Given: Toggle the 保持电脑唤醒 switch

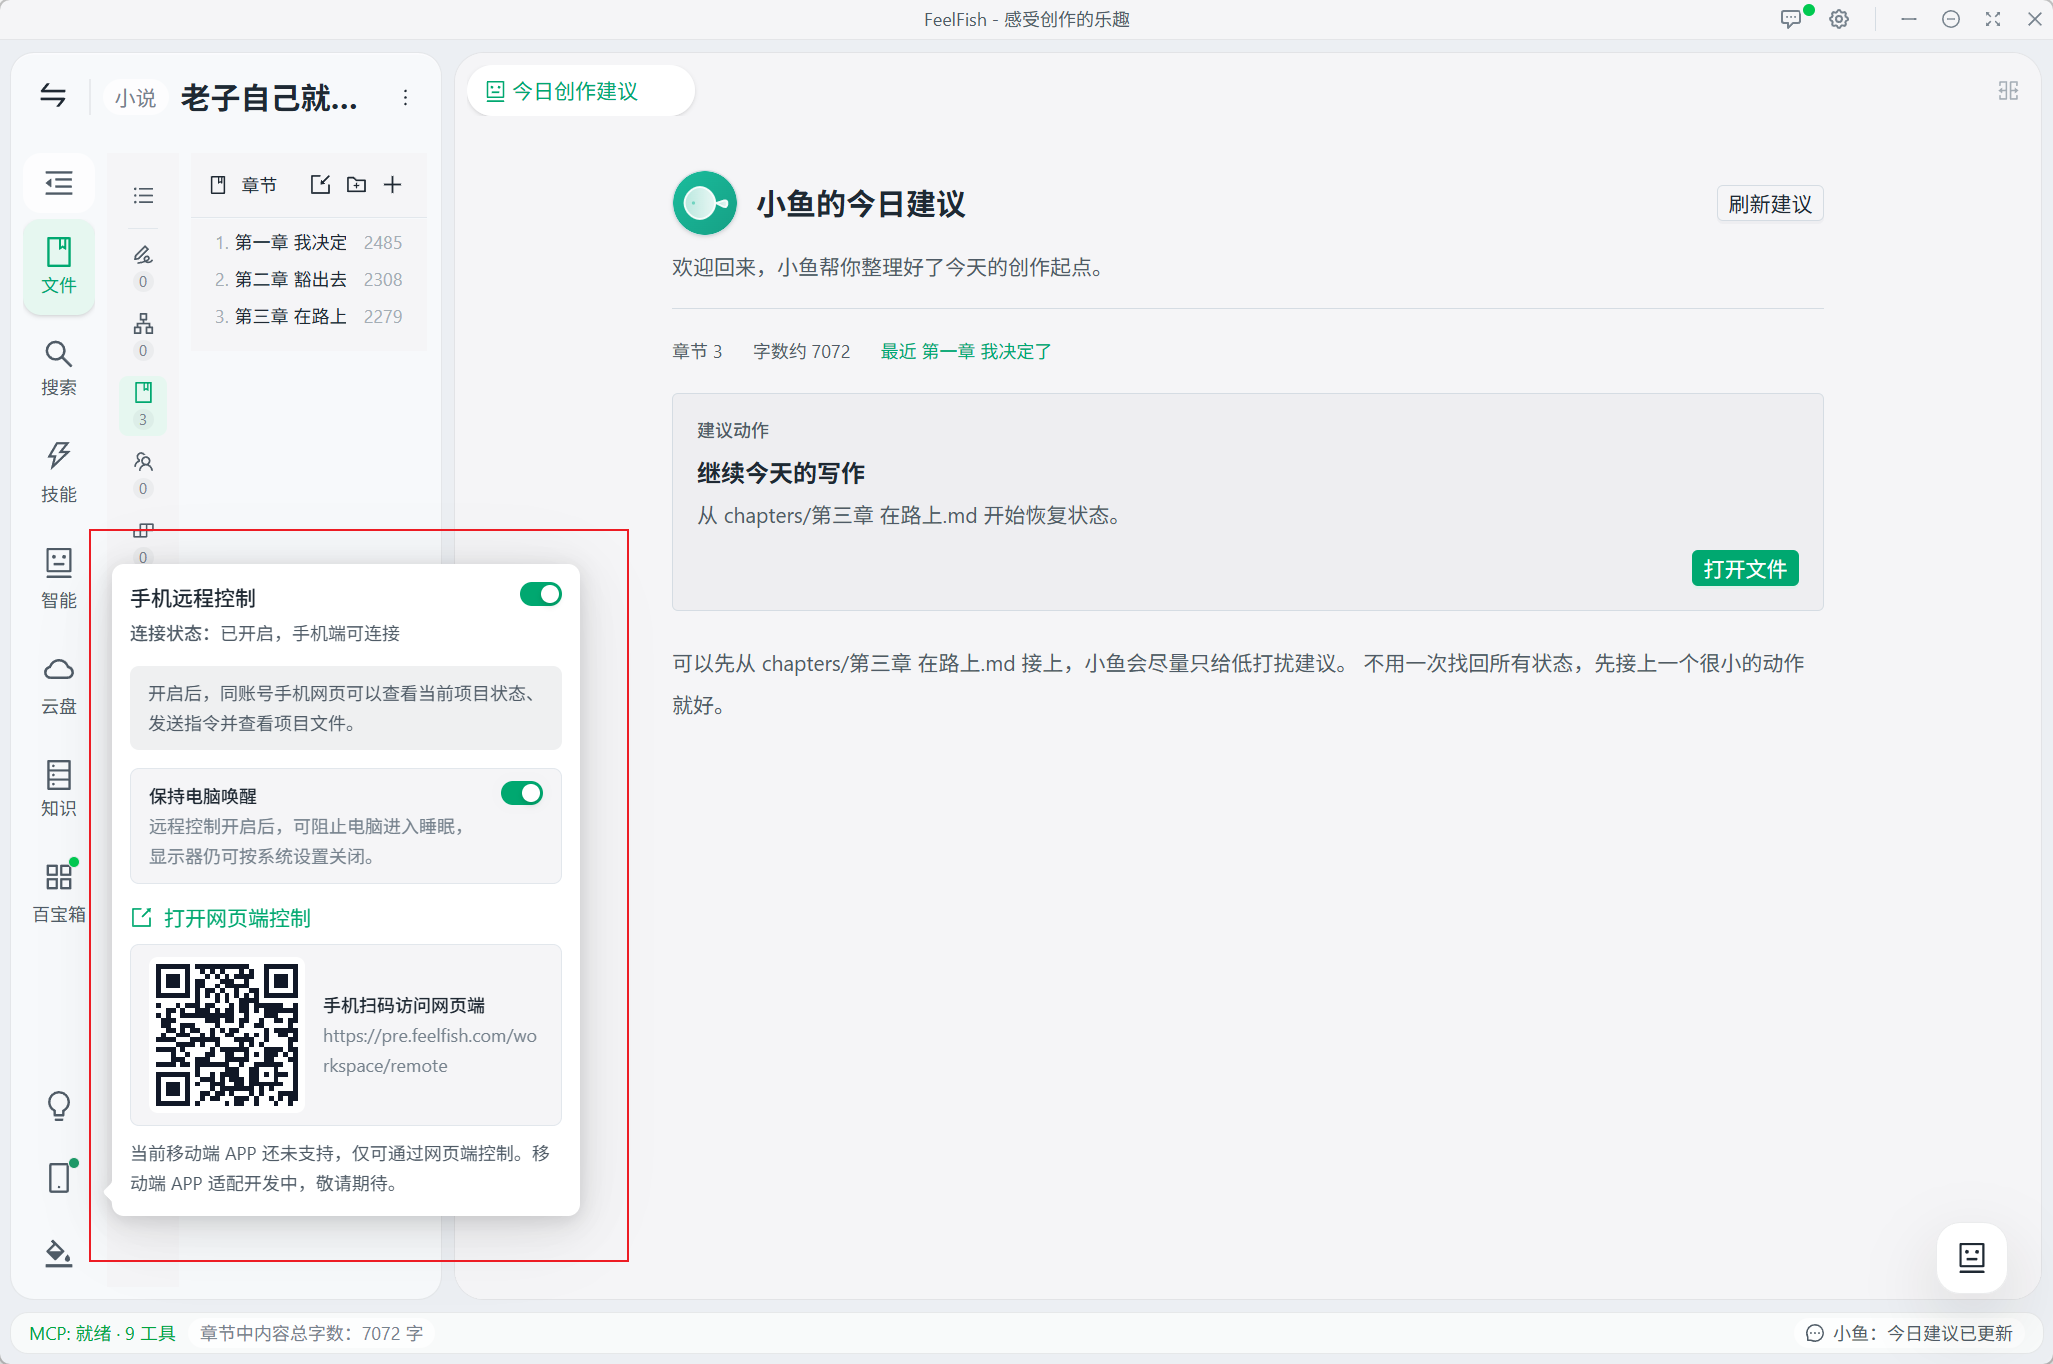Looking at the screenshot, I should (521, 793).
